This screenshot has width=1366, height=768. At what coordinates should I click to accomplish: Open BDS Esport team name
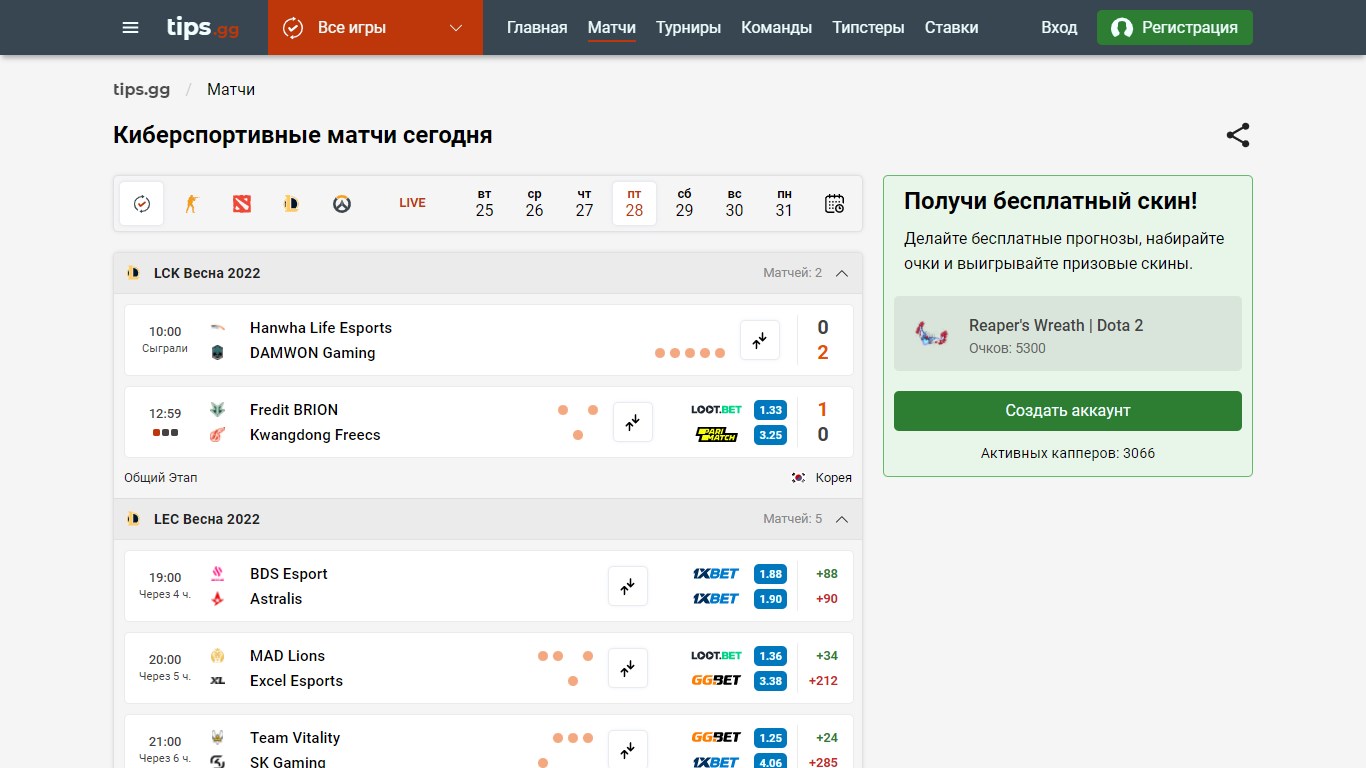click(x=289, y=574)
